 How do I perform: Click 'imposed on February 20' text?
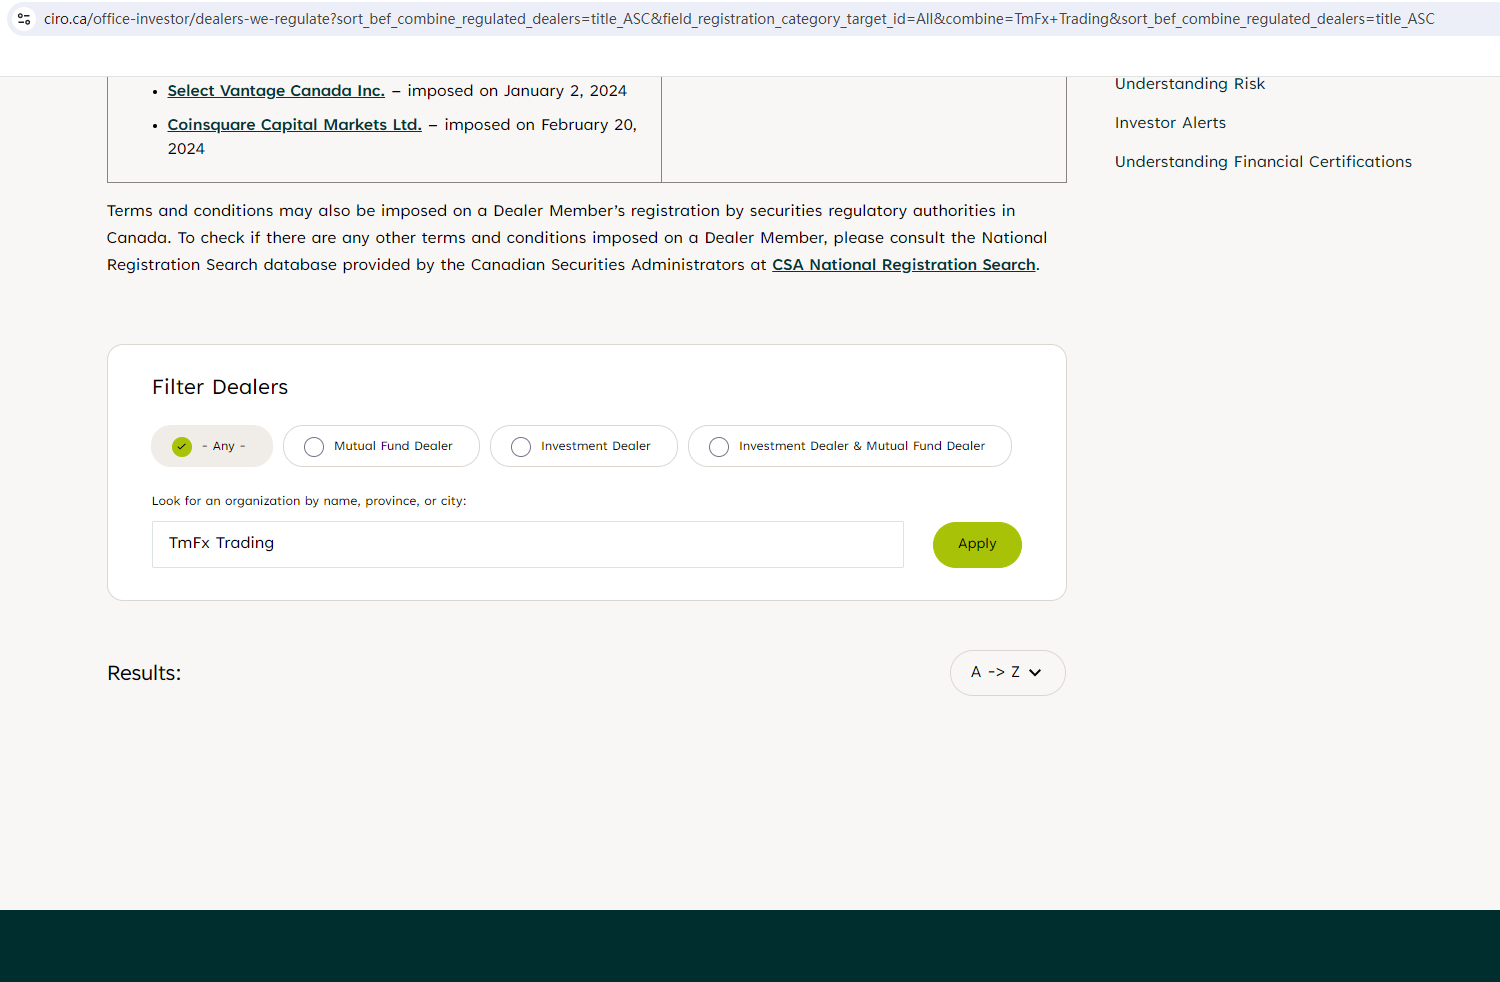coord(541,125)
